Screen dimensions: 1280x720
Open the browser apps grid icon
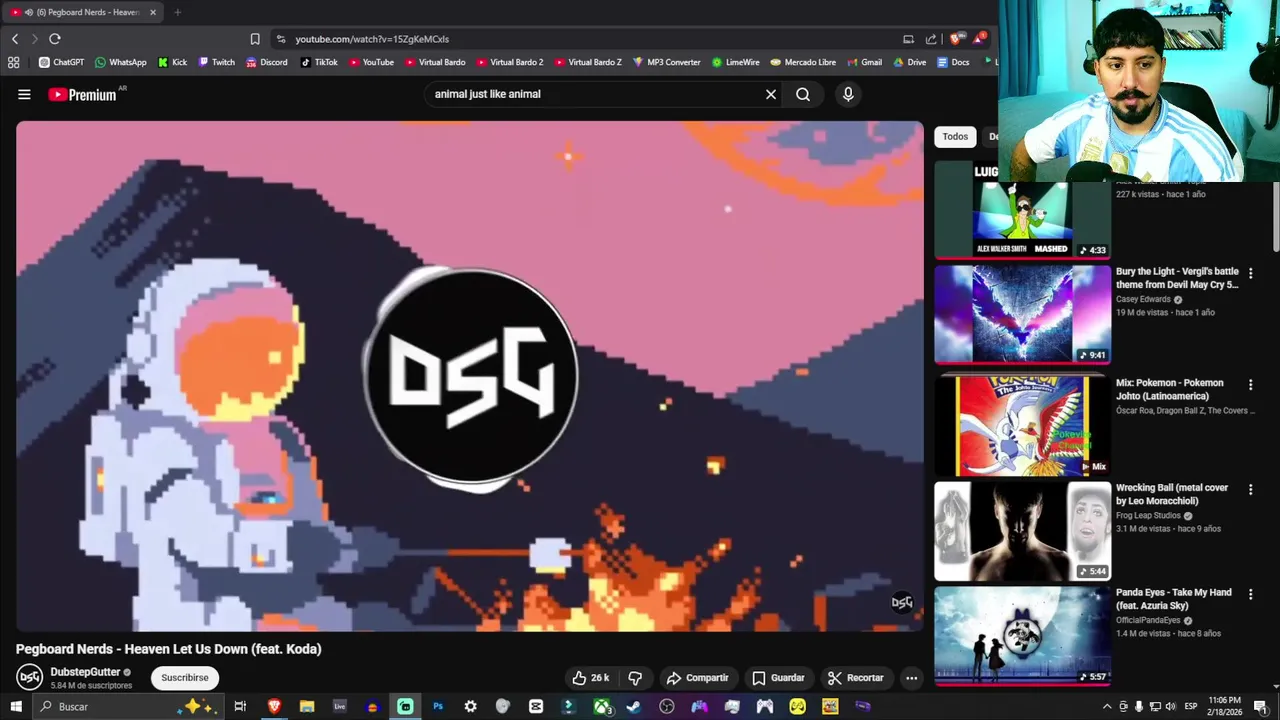pyautogui.click(x=13, y=62)
